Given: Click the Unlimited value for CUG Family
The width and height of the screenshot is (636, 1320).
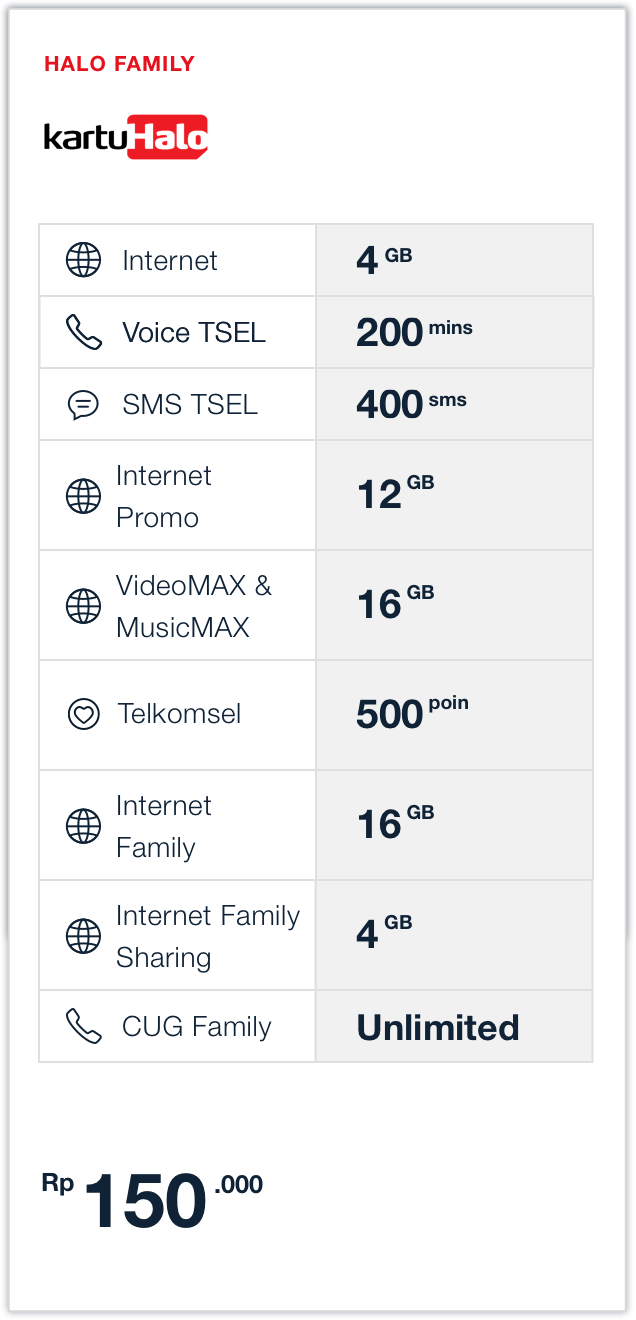Looking at the screenshot, I should pos(438,1027).
